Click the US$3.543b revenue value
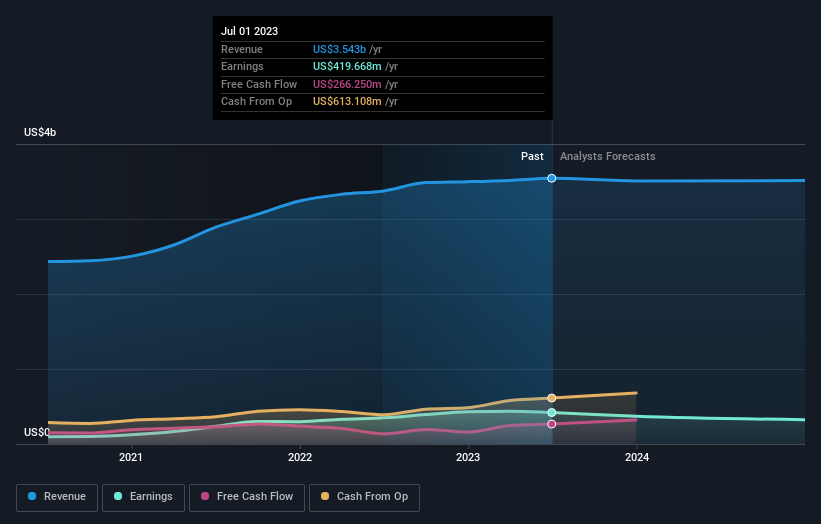821x524 pixels. (x=339, y=49)
